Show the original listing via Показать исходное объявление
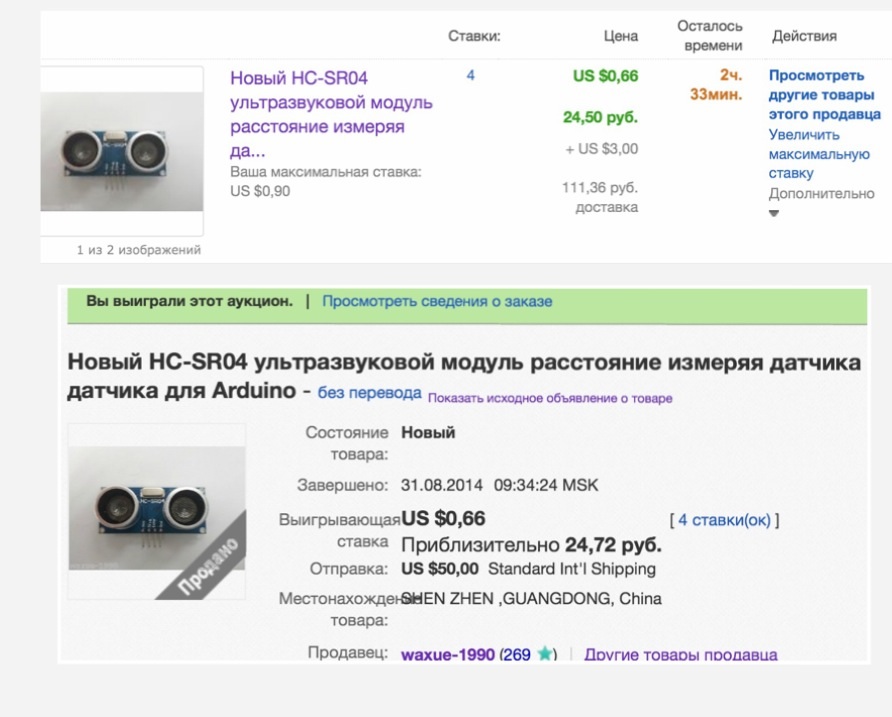 (x=550, y=398)
